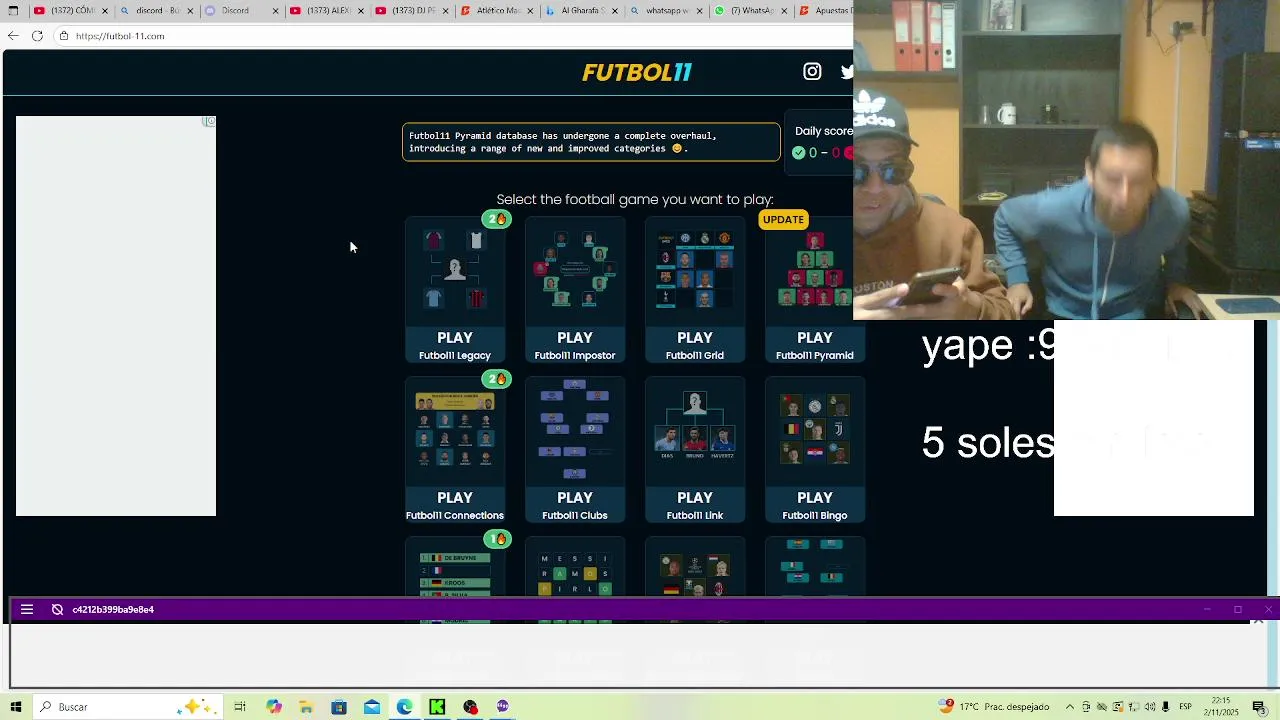Play Futbol11 Pyramid game
The image size is (1280, 720).
pyautogui.click(x=815, y=290)
